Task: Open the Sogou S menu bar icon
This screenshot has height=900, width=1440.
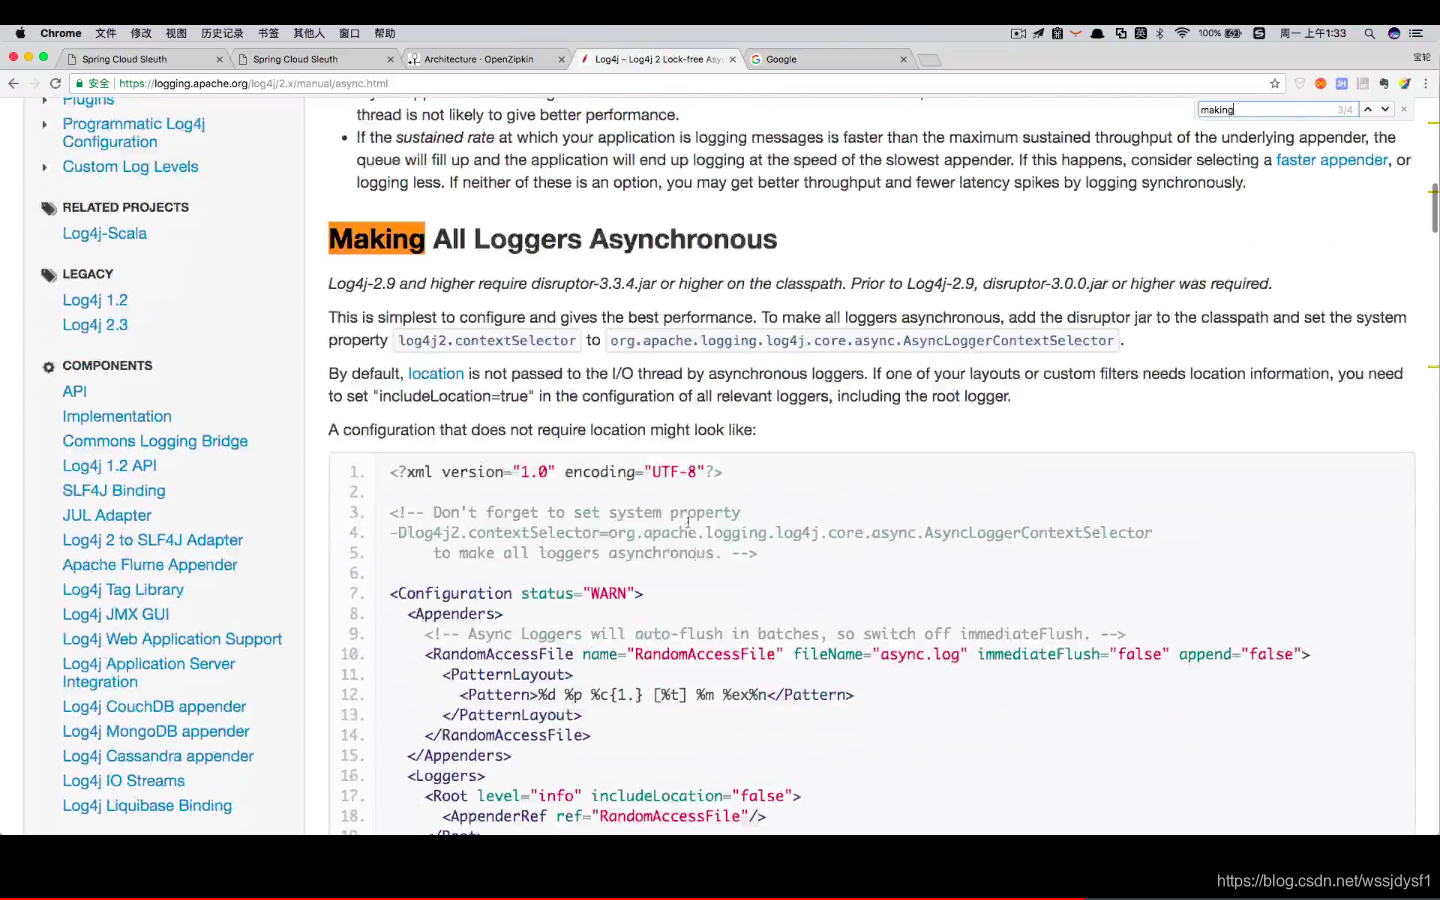Action: coord(1259,33)
